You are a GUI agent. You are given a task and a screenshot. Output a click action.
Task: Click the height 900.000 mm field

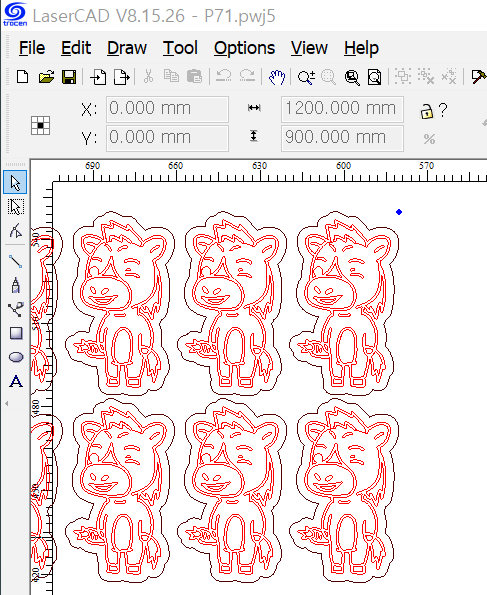pyautogui.click(x=342, y=138)
